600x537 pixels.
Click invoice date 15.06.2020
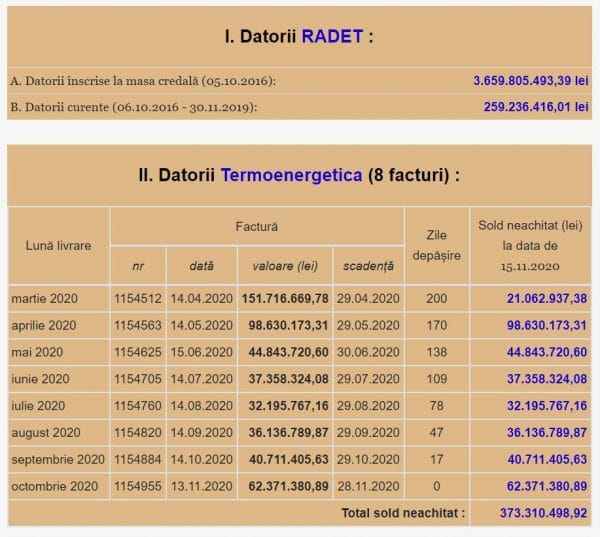click(201, 352)
